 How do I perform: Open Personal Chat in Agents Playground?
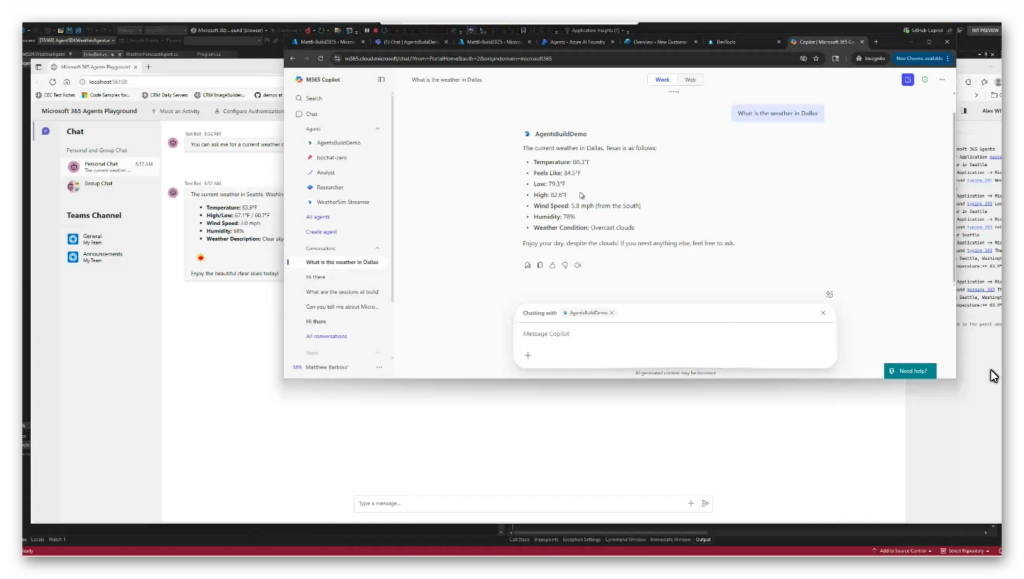(110, 167)
